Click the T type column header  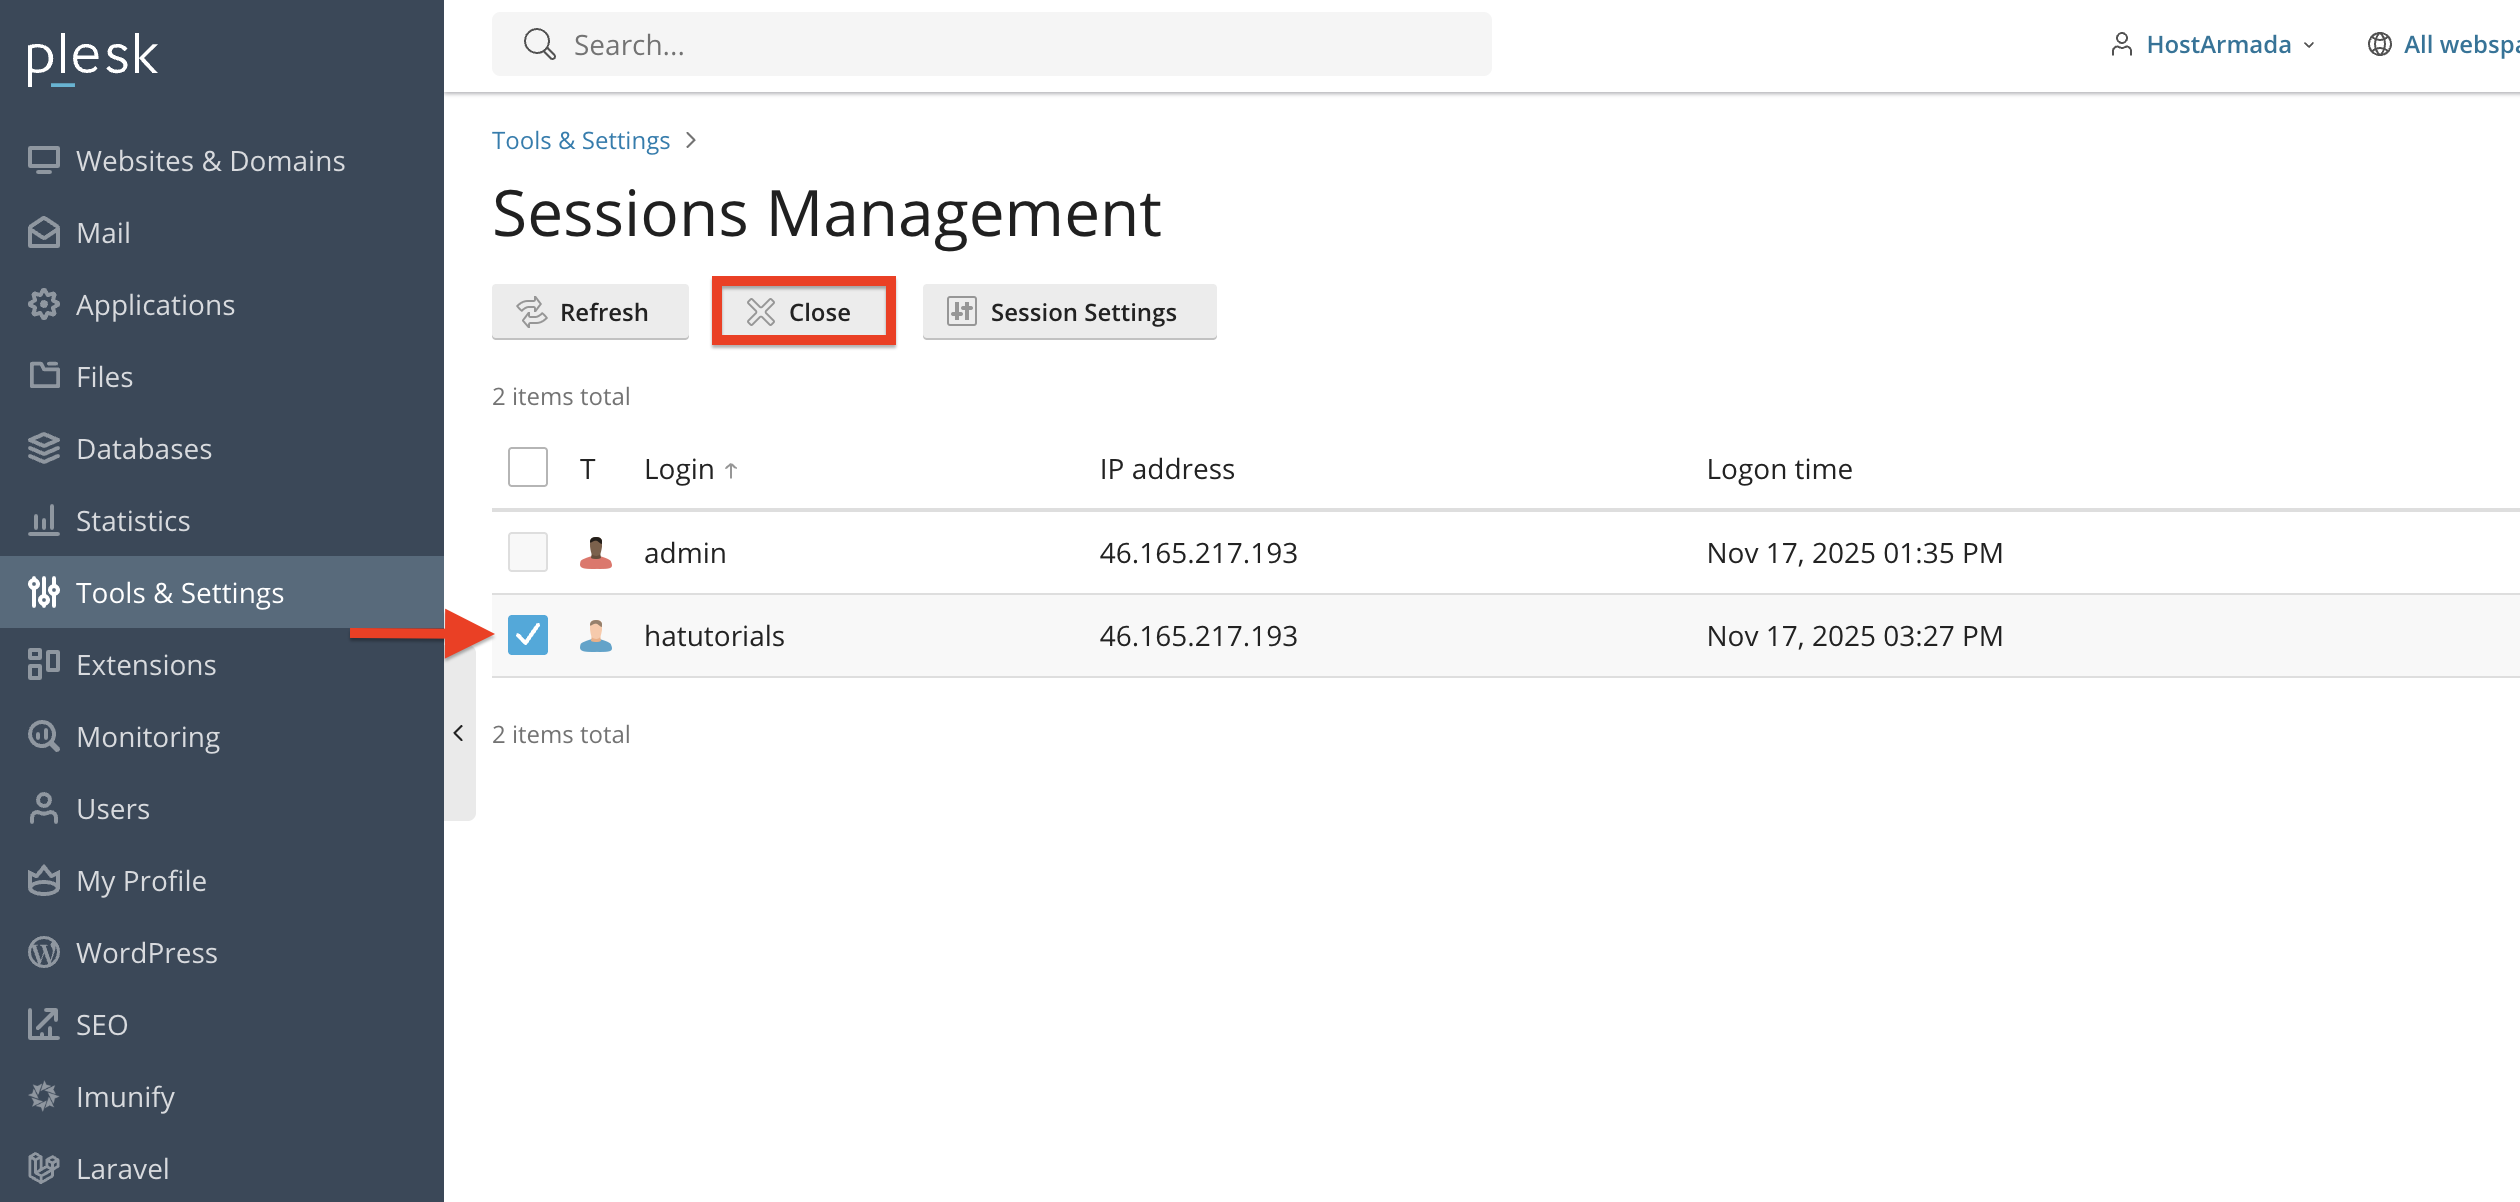[x=588, y=469]
